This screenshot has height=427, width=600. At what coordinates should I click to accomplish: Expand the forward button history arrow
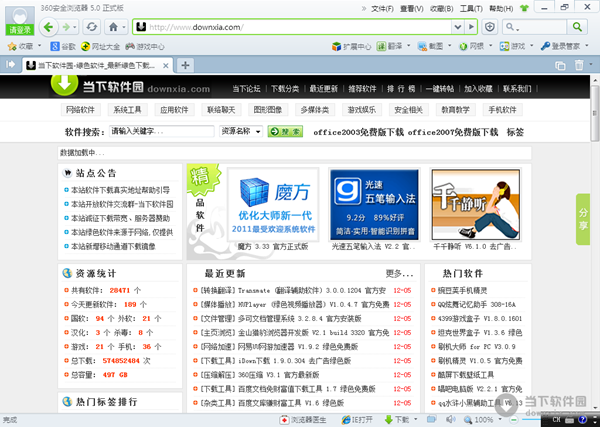[x=75, y=27]
